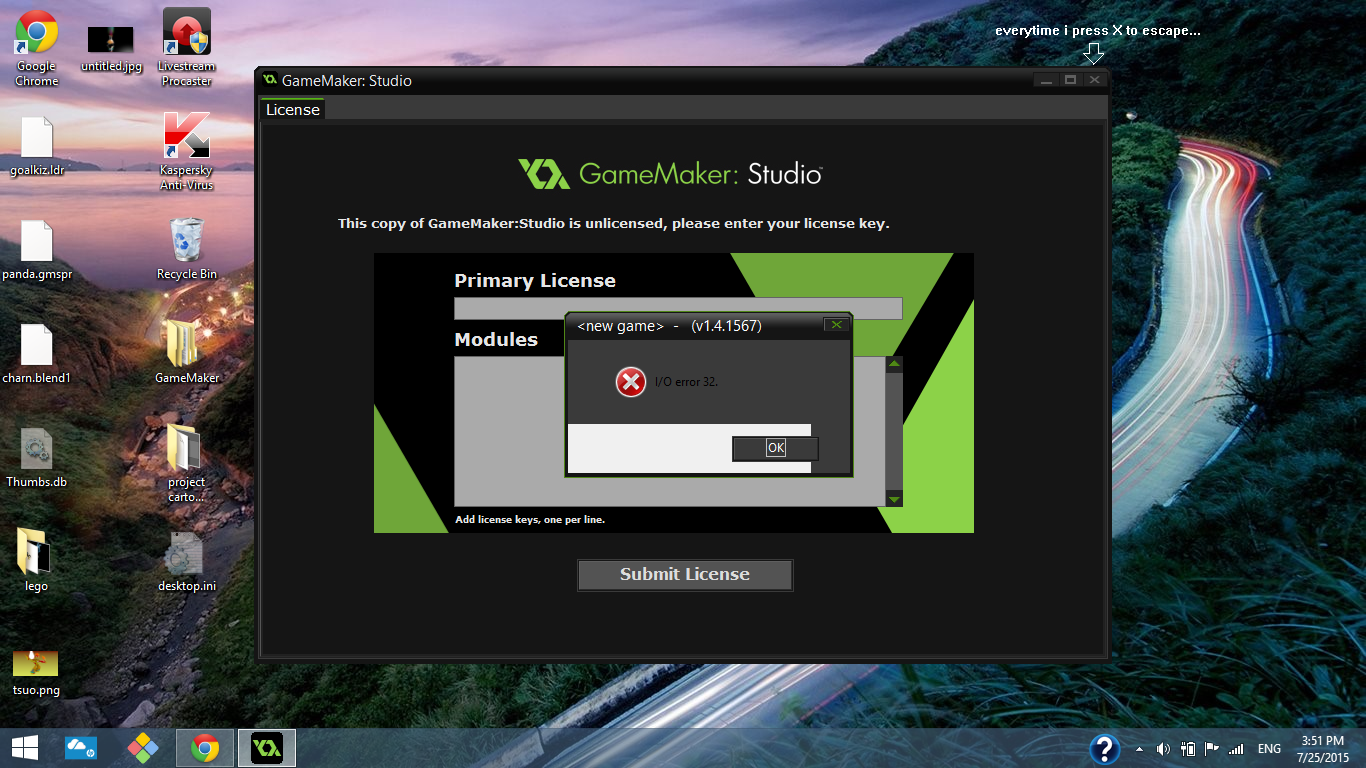Open the Windows Start menu
Screen dimensions: 1366x768
[x=24, y=747]
